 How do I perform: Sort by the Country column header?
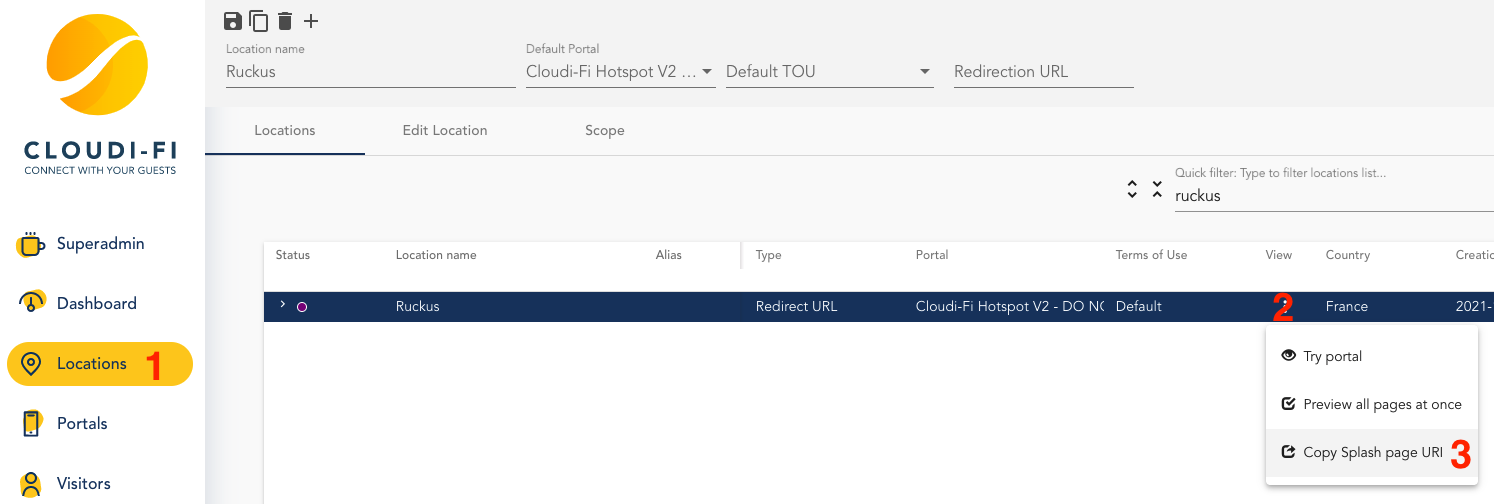click(1348, 255)
